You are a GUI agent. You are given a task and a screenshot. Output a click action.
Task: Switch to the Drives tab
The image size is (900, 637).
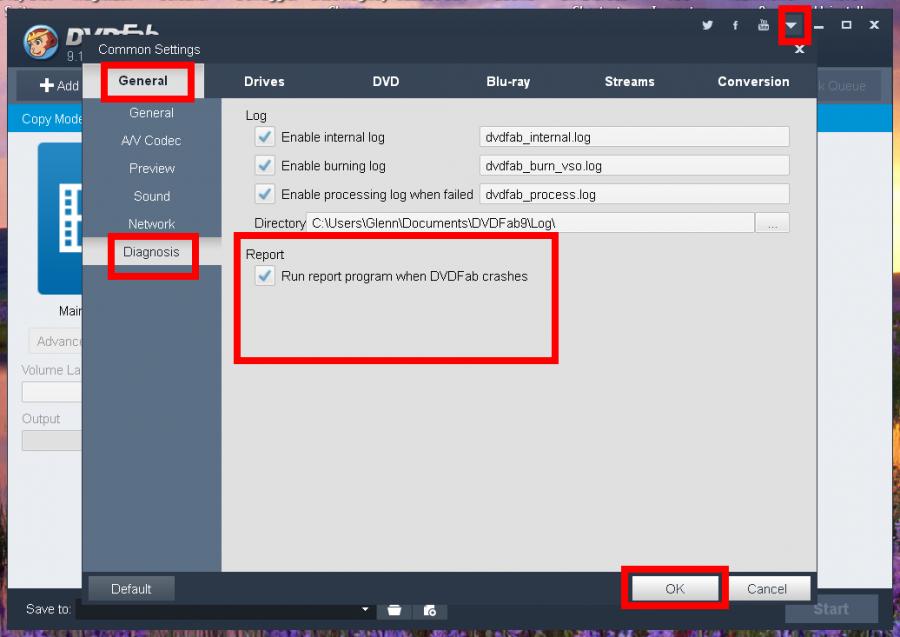[264, 81]
